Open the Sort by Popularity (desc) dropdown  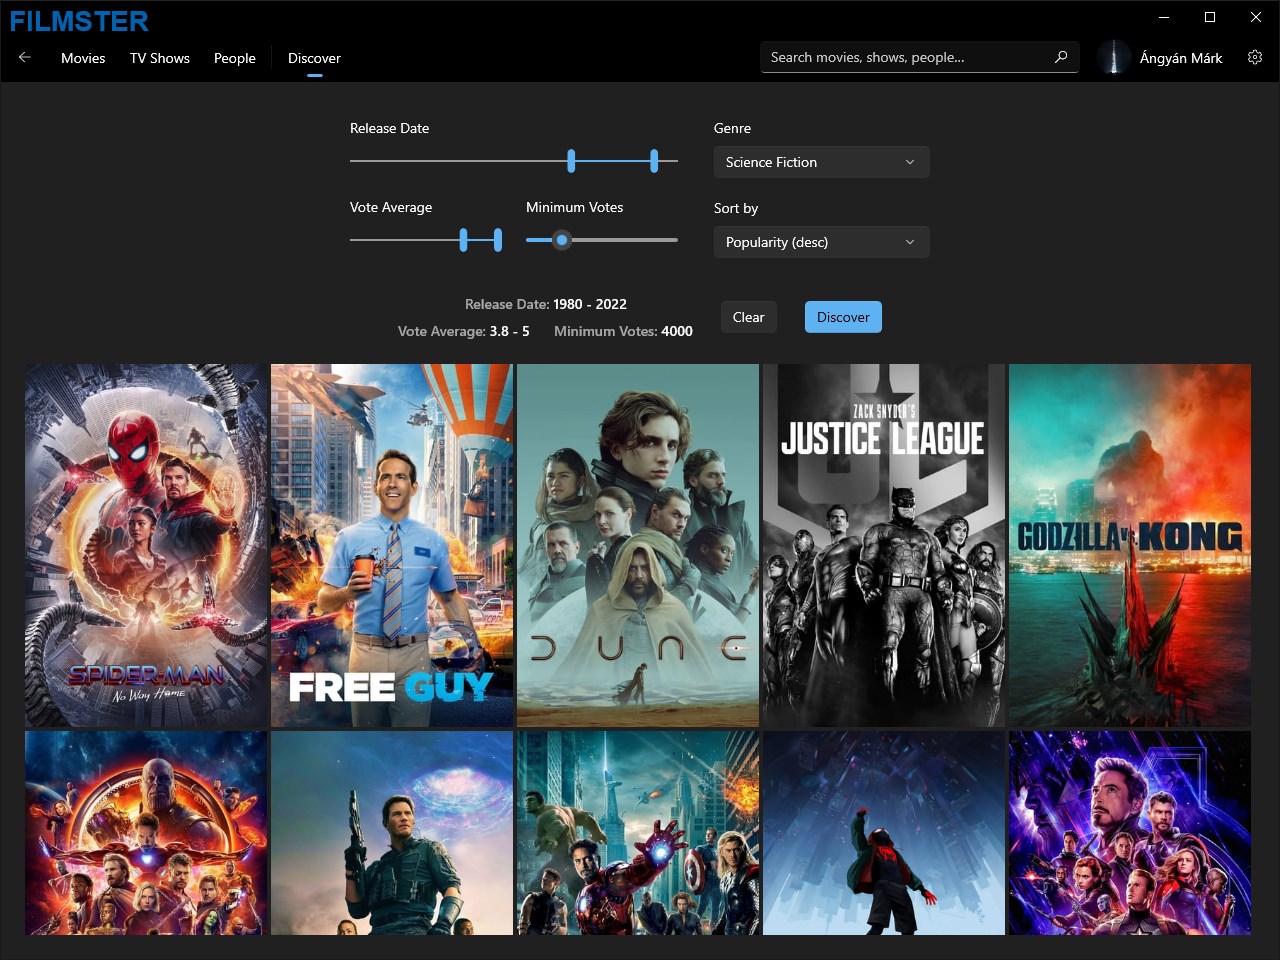[x=821, y=242]
